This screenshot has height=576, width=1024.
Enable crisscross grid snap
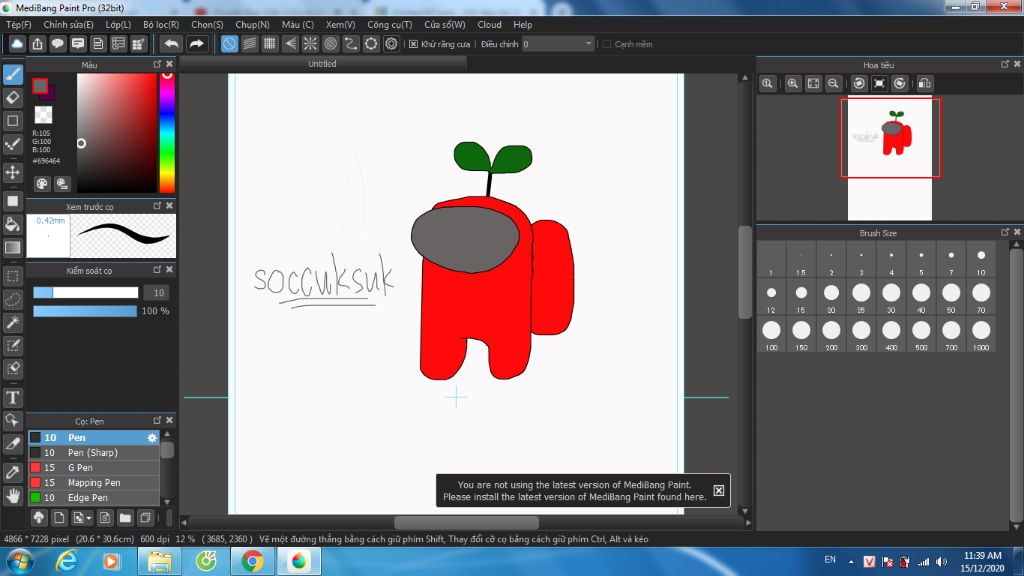270,44
